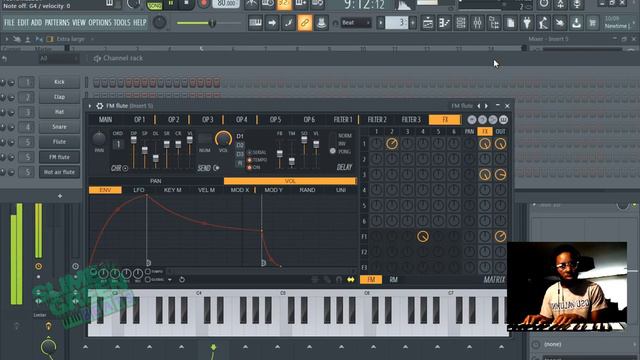Switch to the OP 3 tab
This screenshot has width=640, height=360.
click(x=207, y=120)
